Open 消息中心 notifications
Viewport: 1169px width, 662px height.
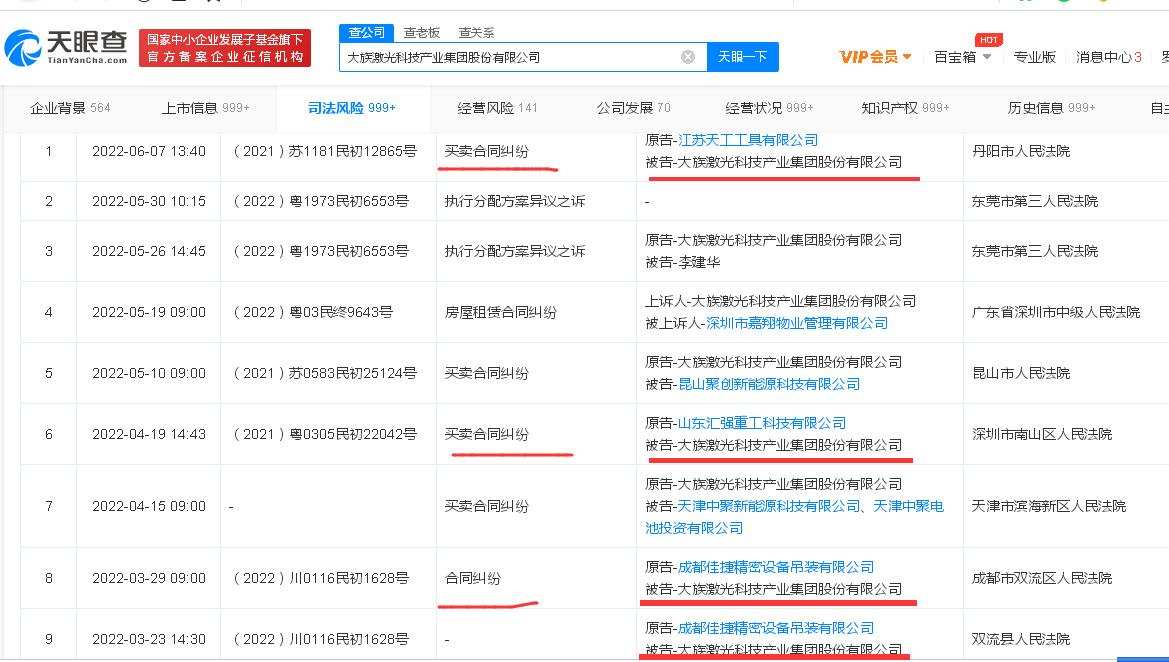pos(1108,57)
